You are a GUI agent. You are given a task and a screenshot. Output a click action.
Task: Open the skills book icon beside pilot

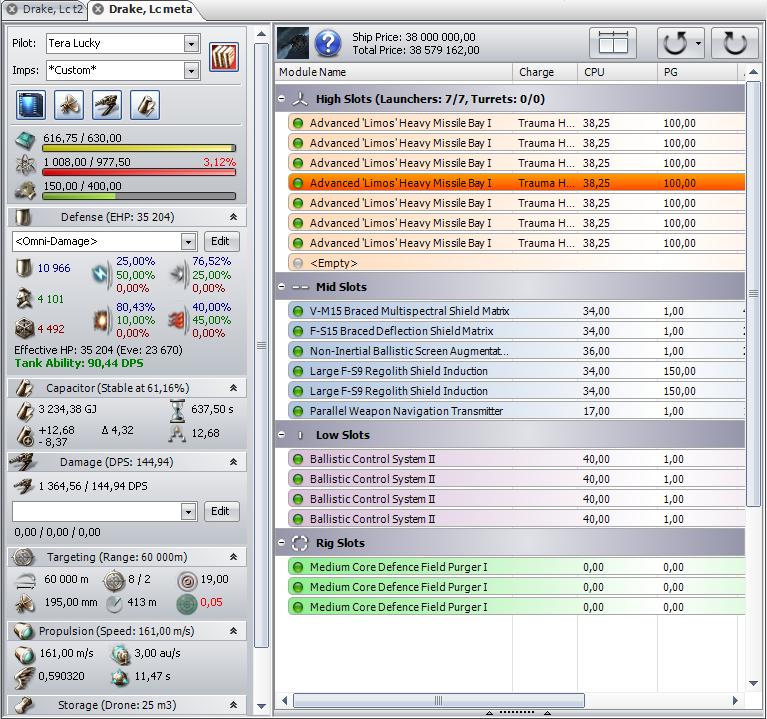224,57
